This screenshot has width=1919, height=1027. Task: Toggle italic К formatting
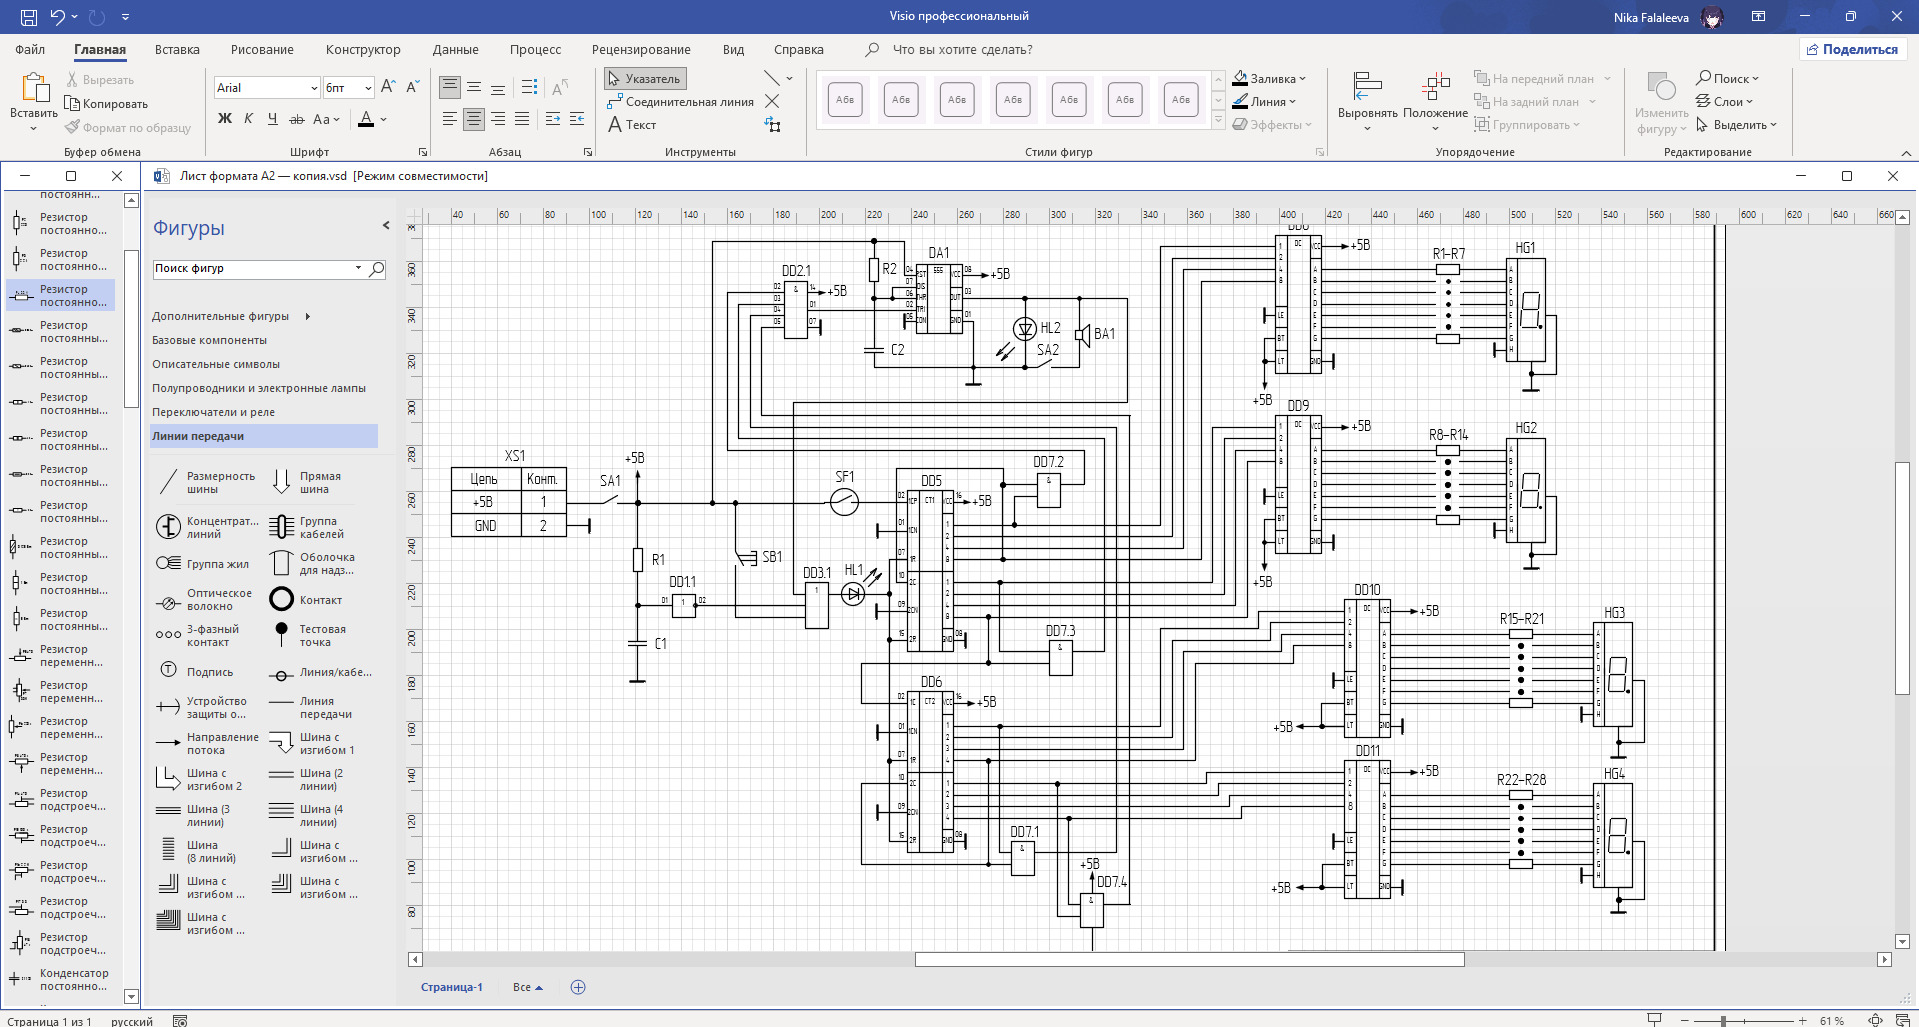coord(249,119)
